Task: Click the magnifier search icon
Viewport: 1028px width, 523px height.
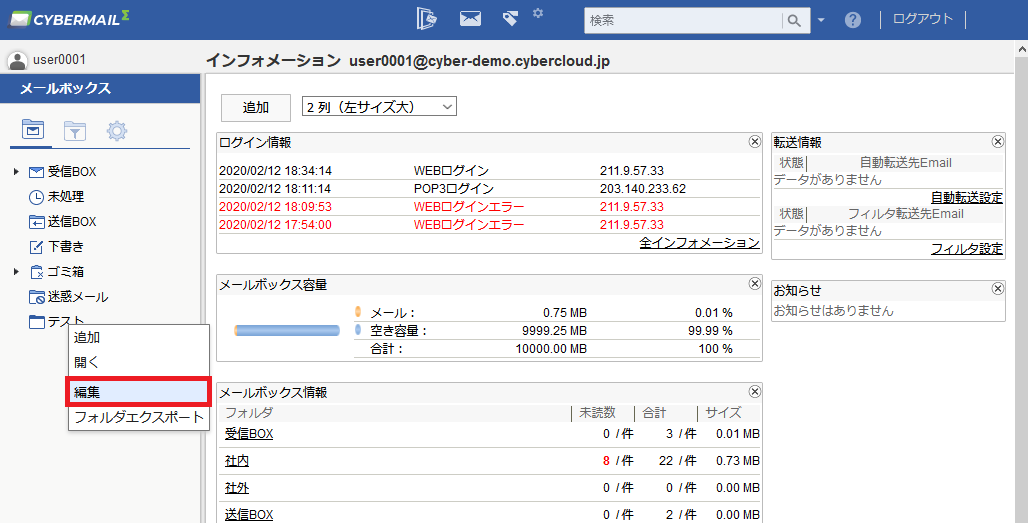Action: pyautogui.click(x=794, y=21)
